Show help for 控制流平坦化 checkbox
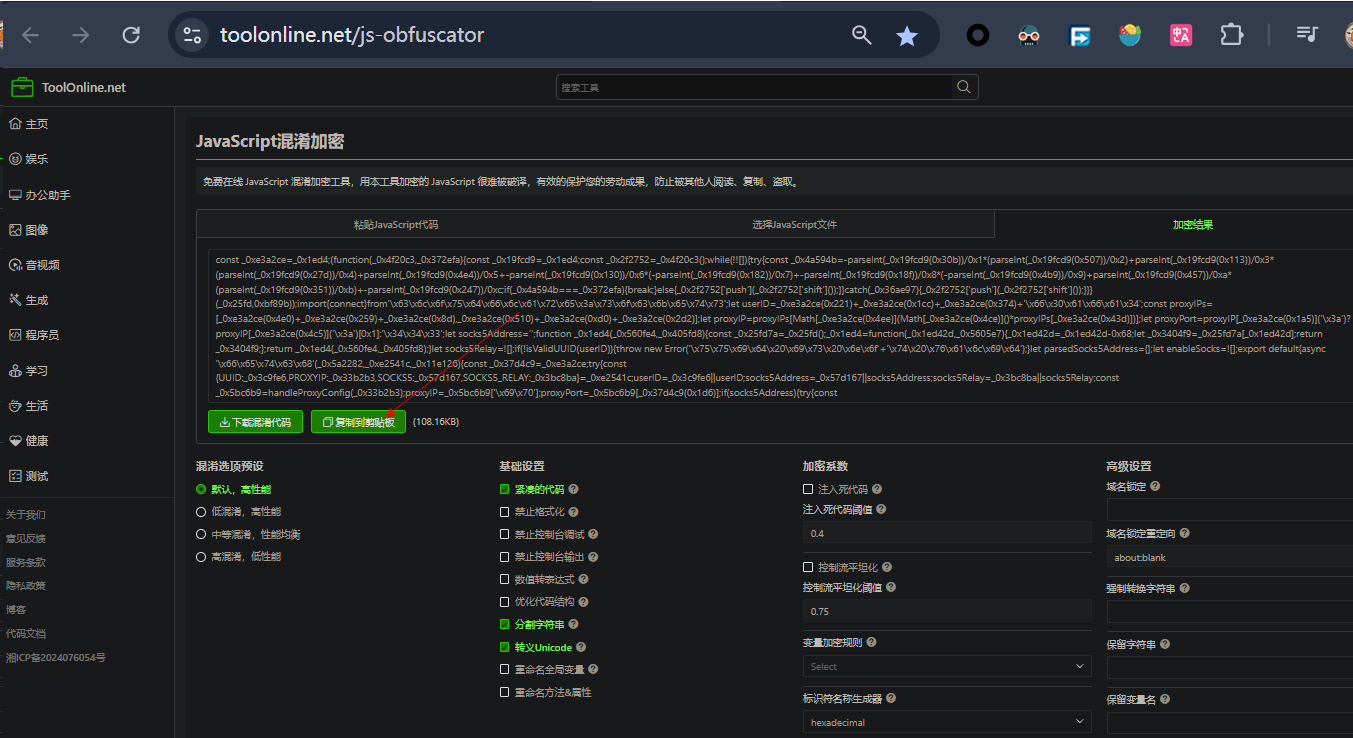Screen dimensions: 1353x738 click(x=887, y=567)
